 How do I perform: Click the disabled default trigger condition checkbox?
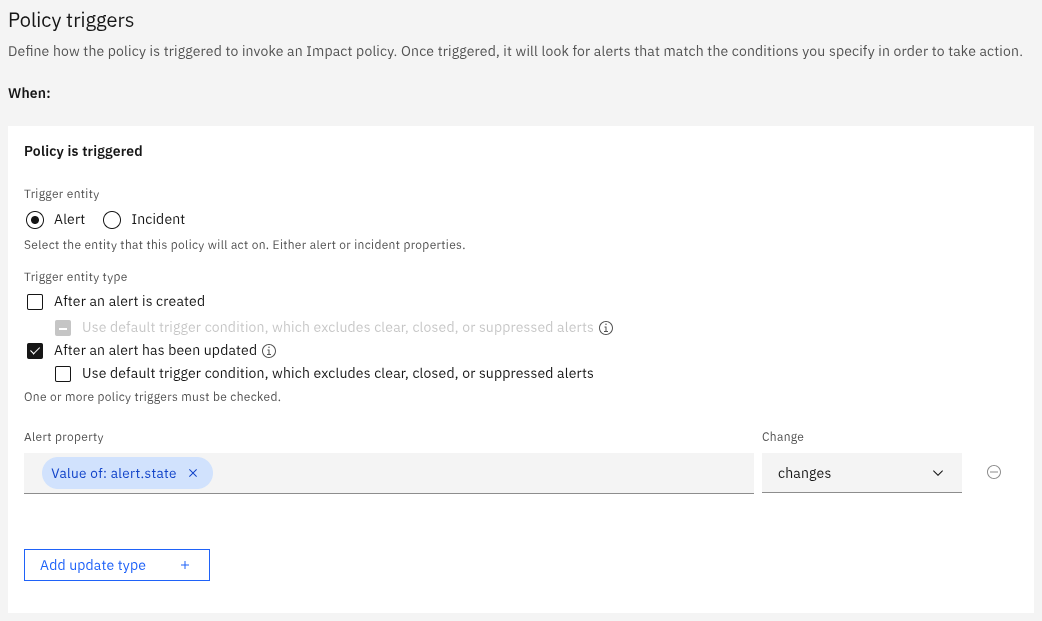63,328
